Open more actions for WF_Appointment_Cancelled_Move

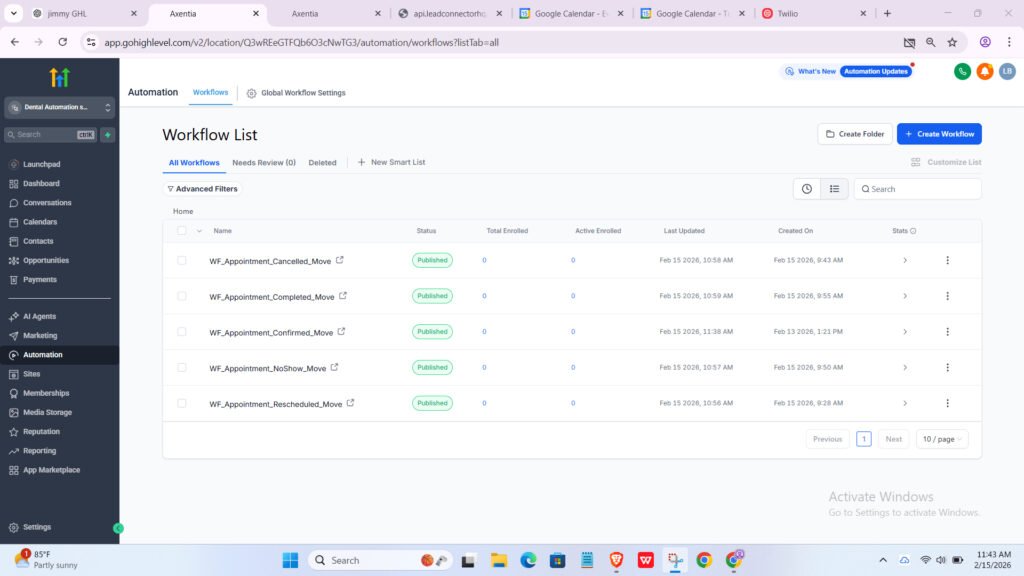click(x=947, y=260)
